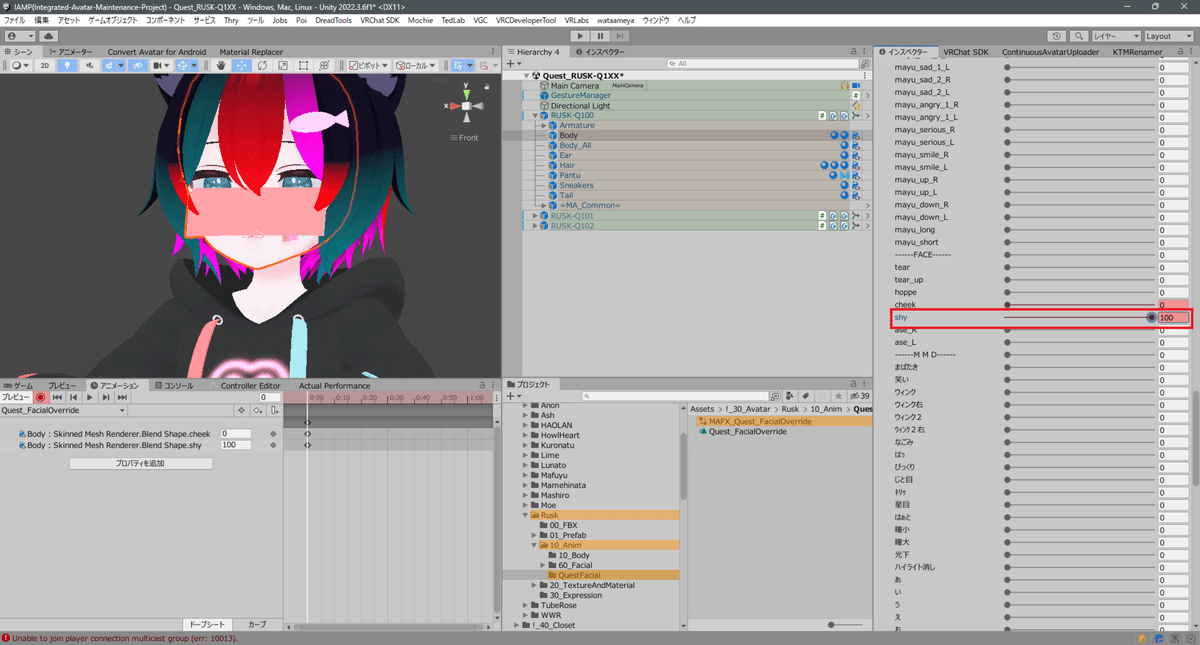Image resolution: width=1200 pixels, height=645 pixels.
Task: Open Undo History icon at top right
Action: 1056,36
